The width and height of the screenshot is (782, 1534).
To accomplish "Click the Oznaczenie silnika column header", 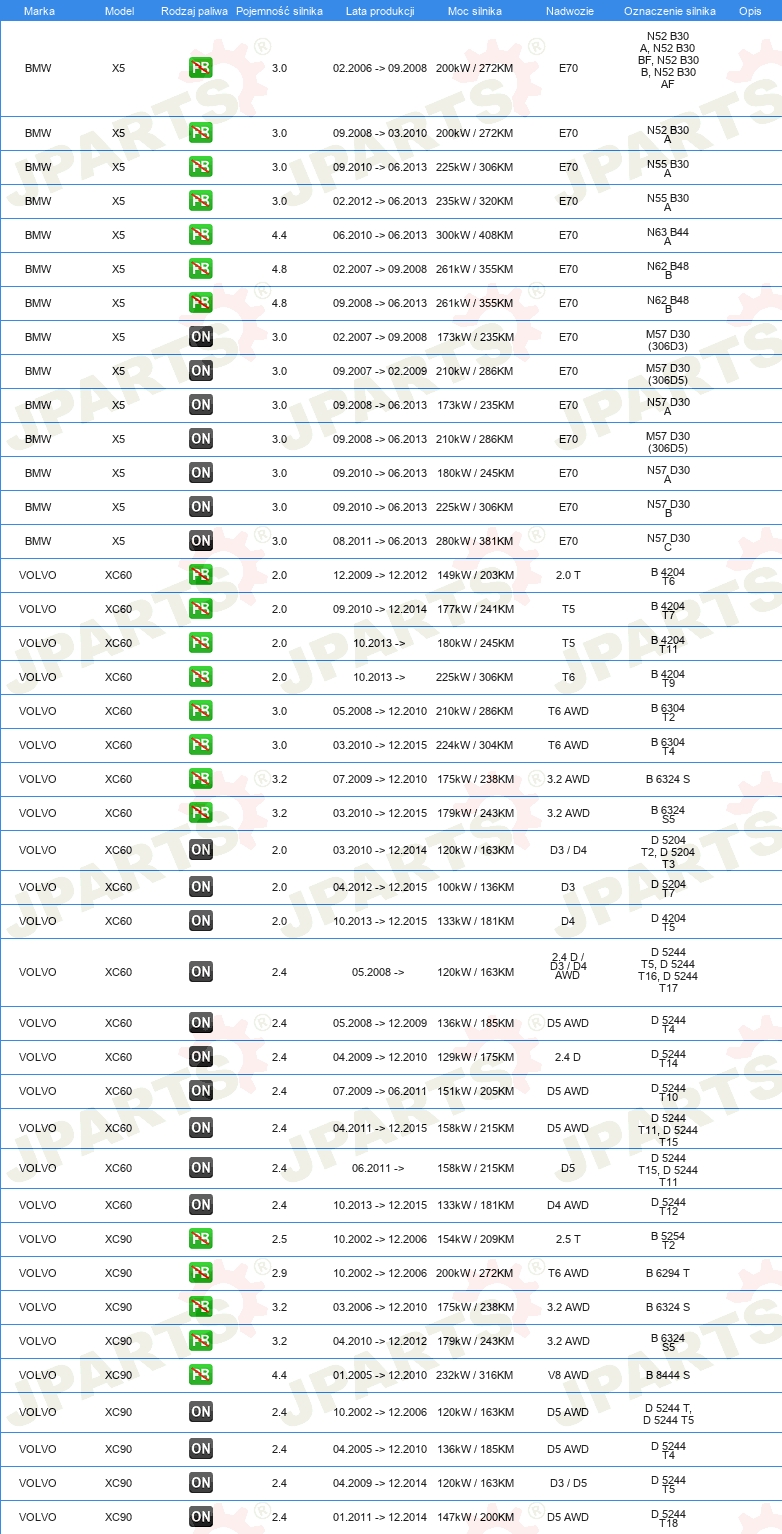I will tap(669, 11).
